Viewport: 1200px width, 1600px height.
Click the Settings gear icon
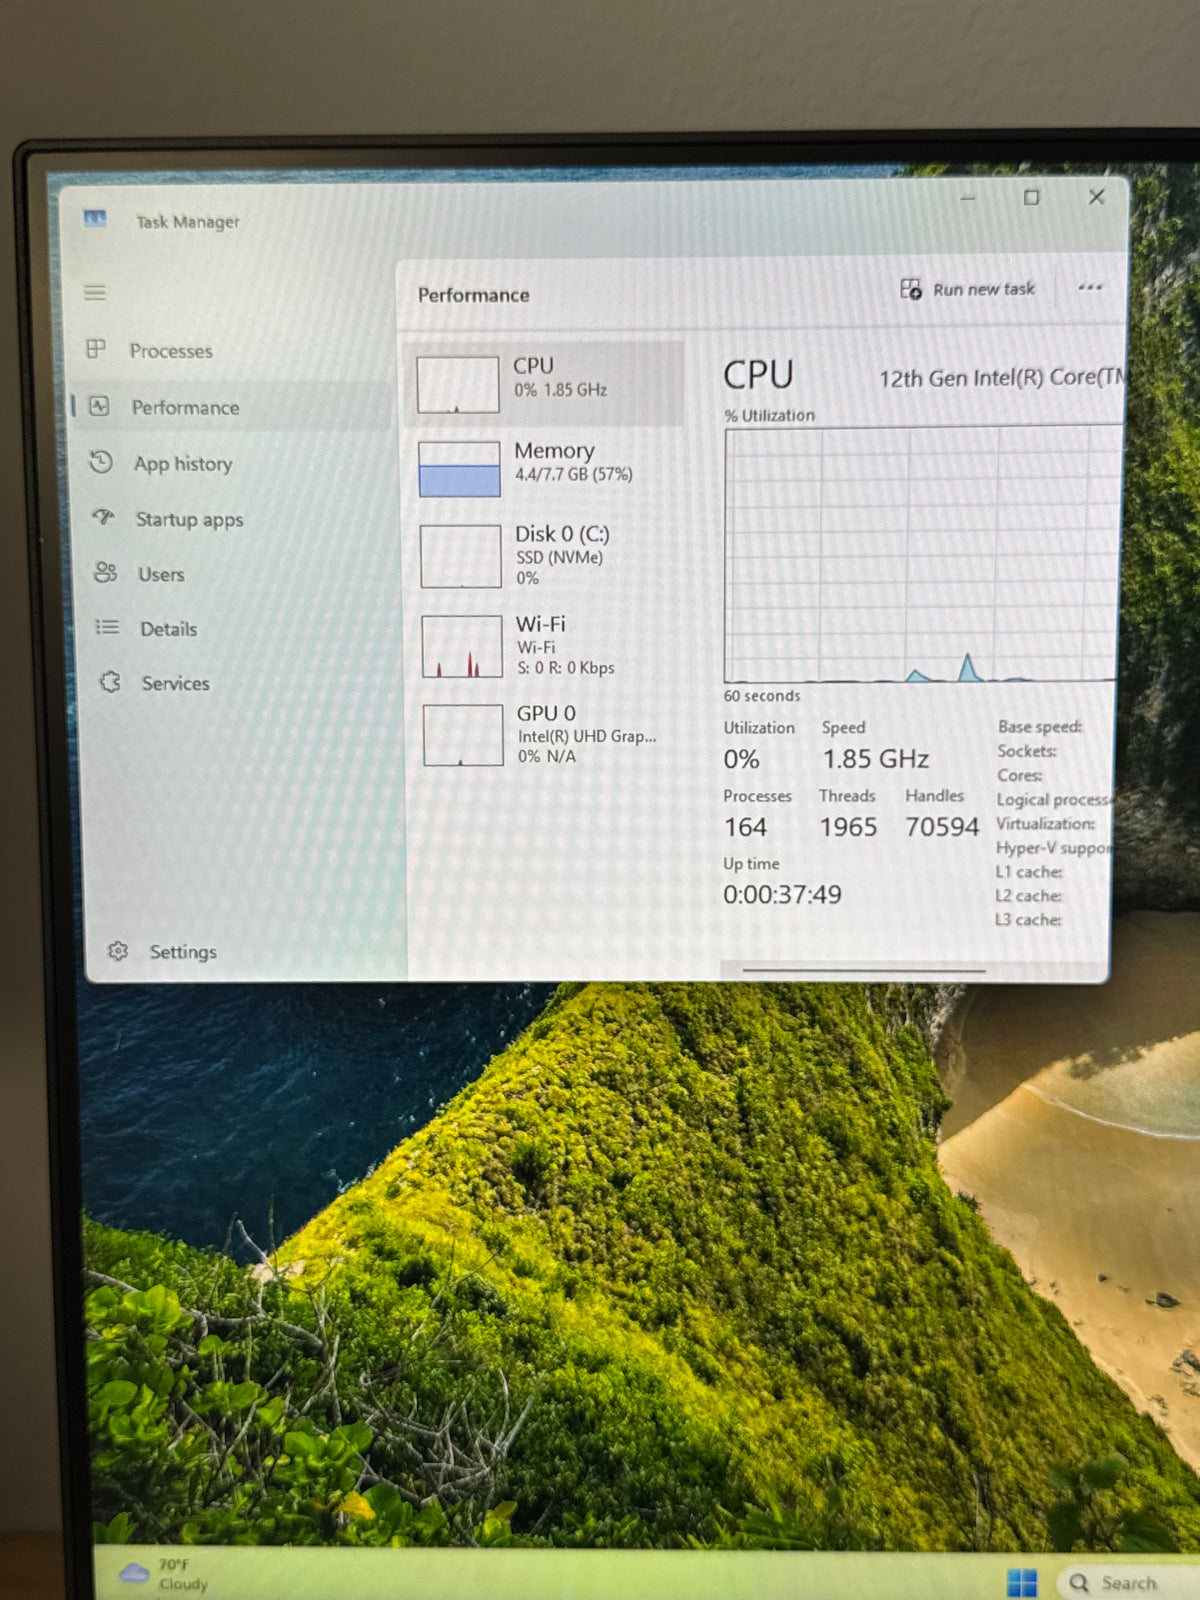pos(118,951)
